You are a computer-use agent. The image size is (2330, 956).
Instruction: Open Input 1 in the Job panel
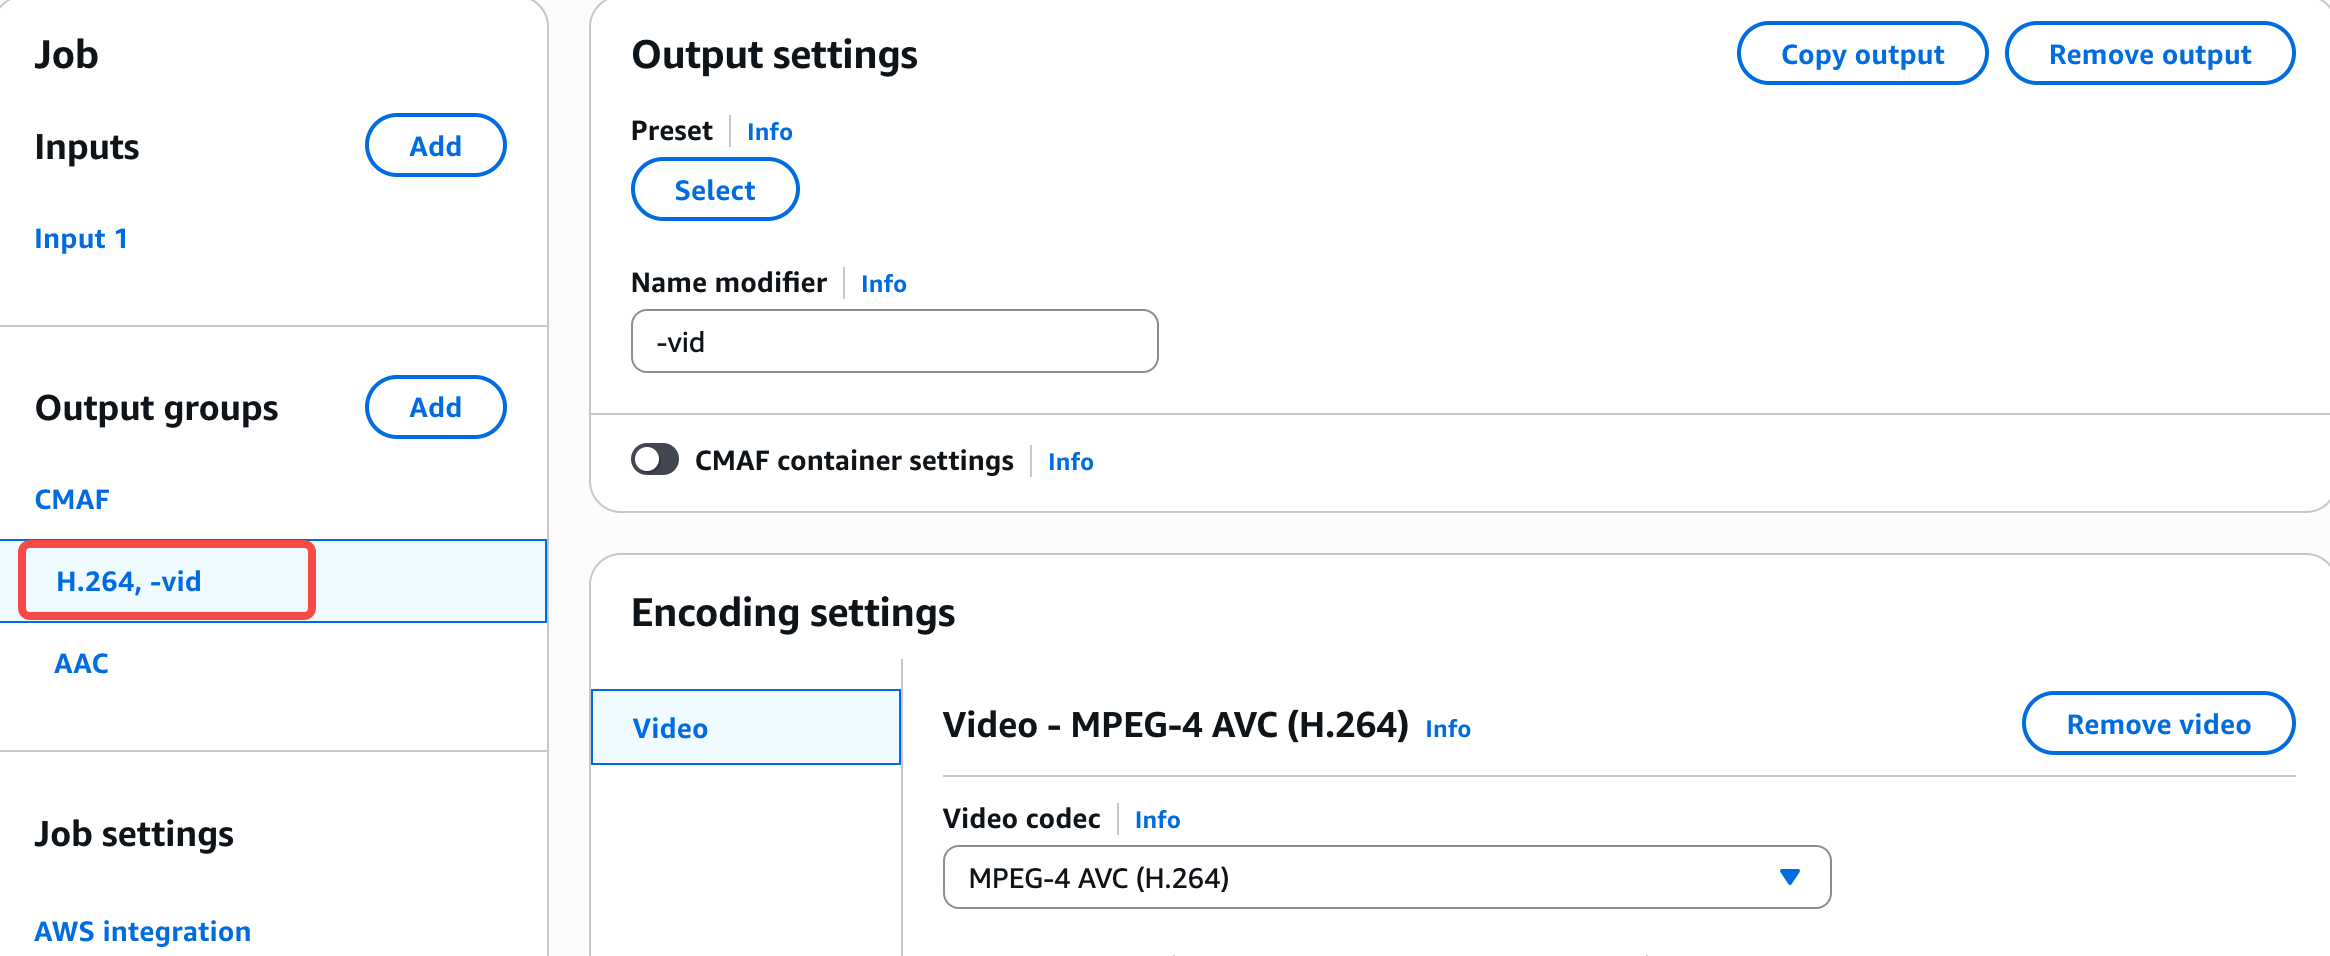pos(81,239)
